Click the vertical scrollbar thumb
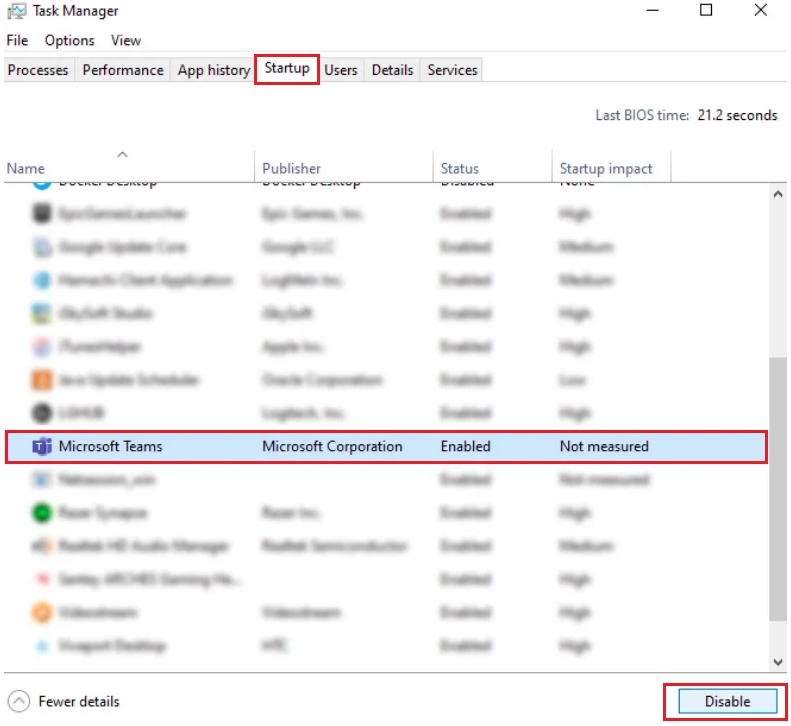This screenshot has width=791, height=726. tap(778, 489)
